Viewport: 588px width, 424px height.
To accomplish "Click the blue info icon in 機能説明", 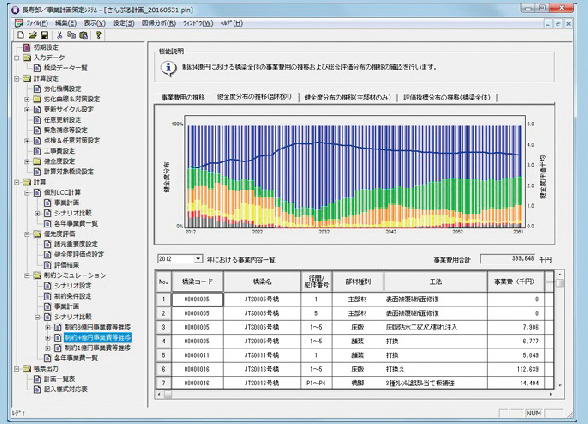I will [x=168, y=68].
